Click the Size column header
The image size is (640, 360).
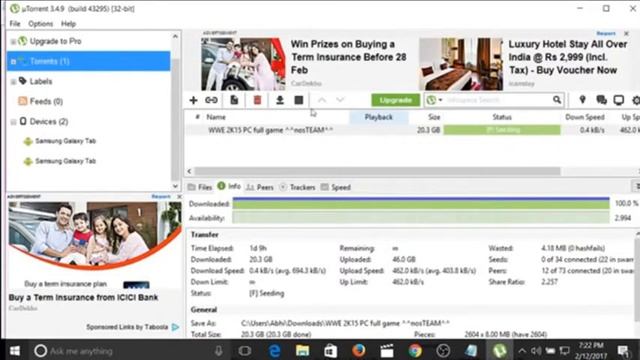pos(434,117)
